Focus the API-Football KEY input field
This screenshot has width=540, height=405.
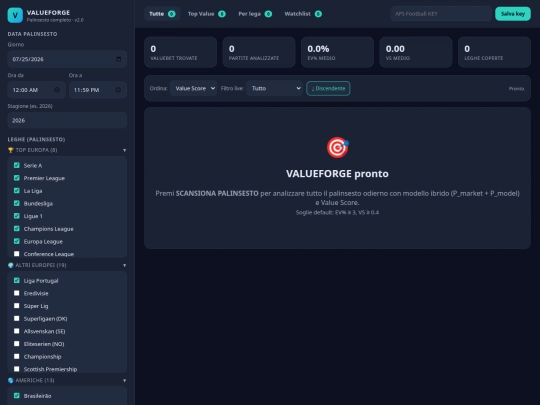click(441, 14)
